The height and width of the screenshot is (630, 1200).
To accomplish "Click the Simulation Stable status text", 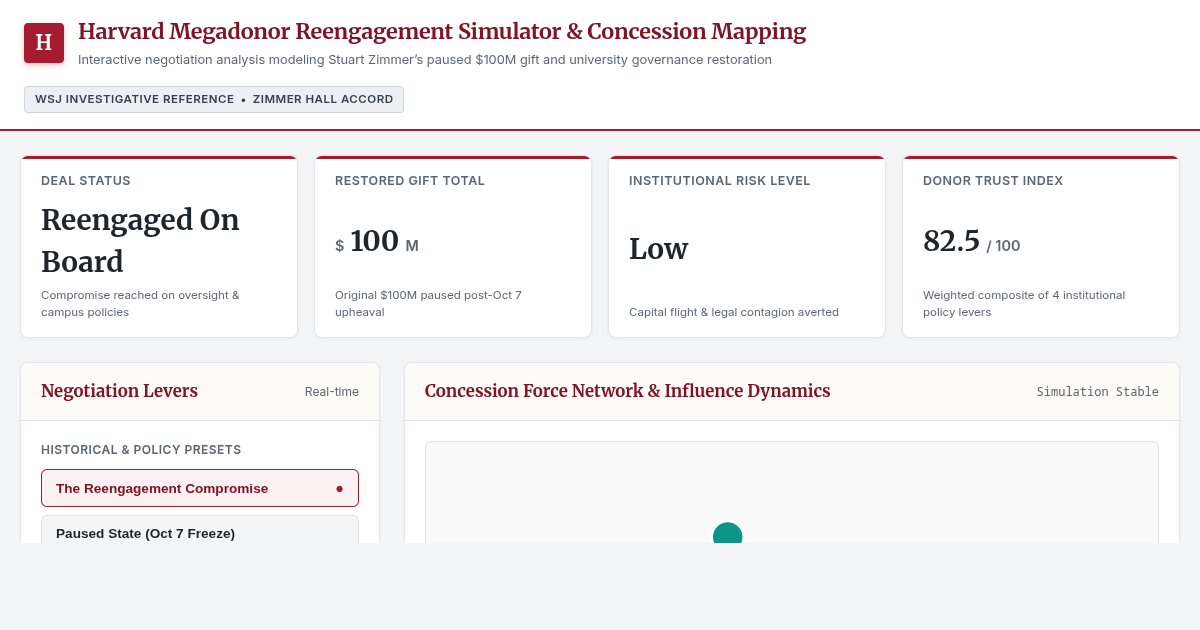I will tap(1097, 392).
